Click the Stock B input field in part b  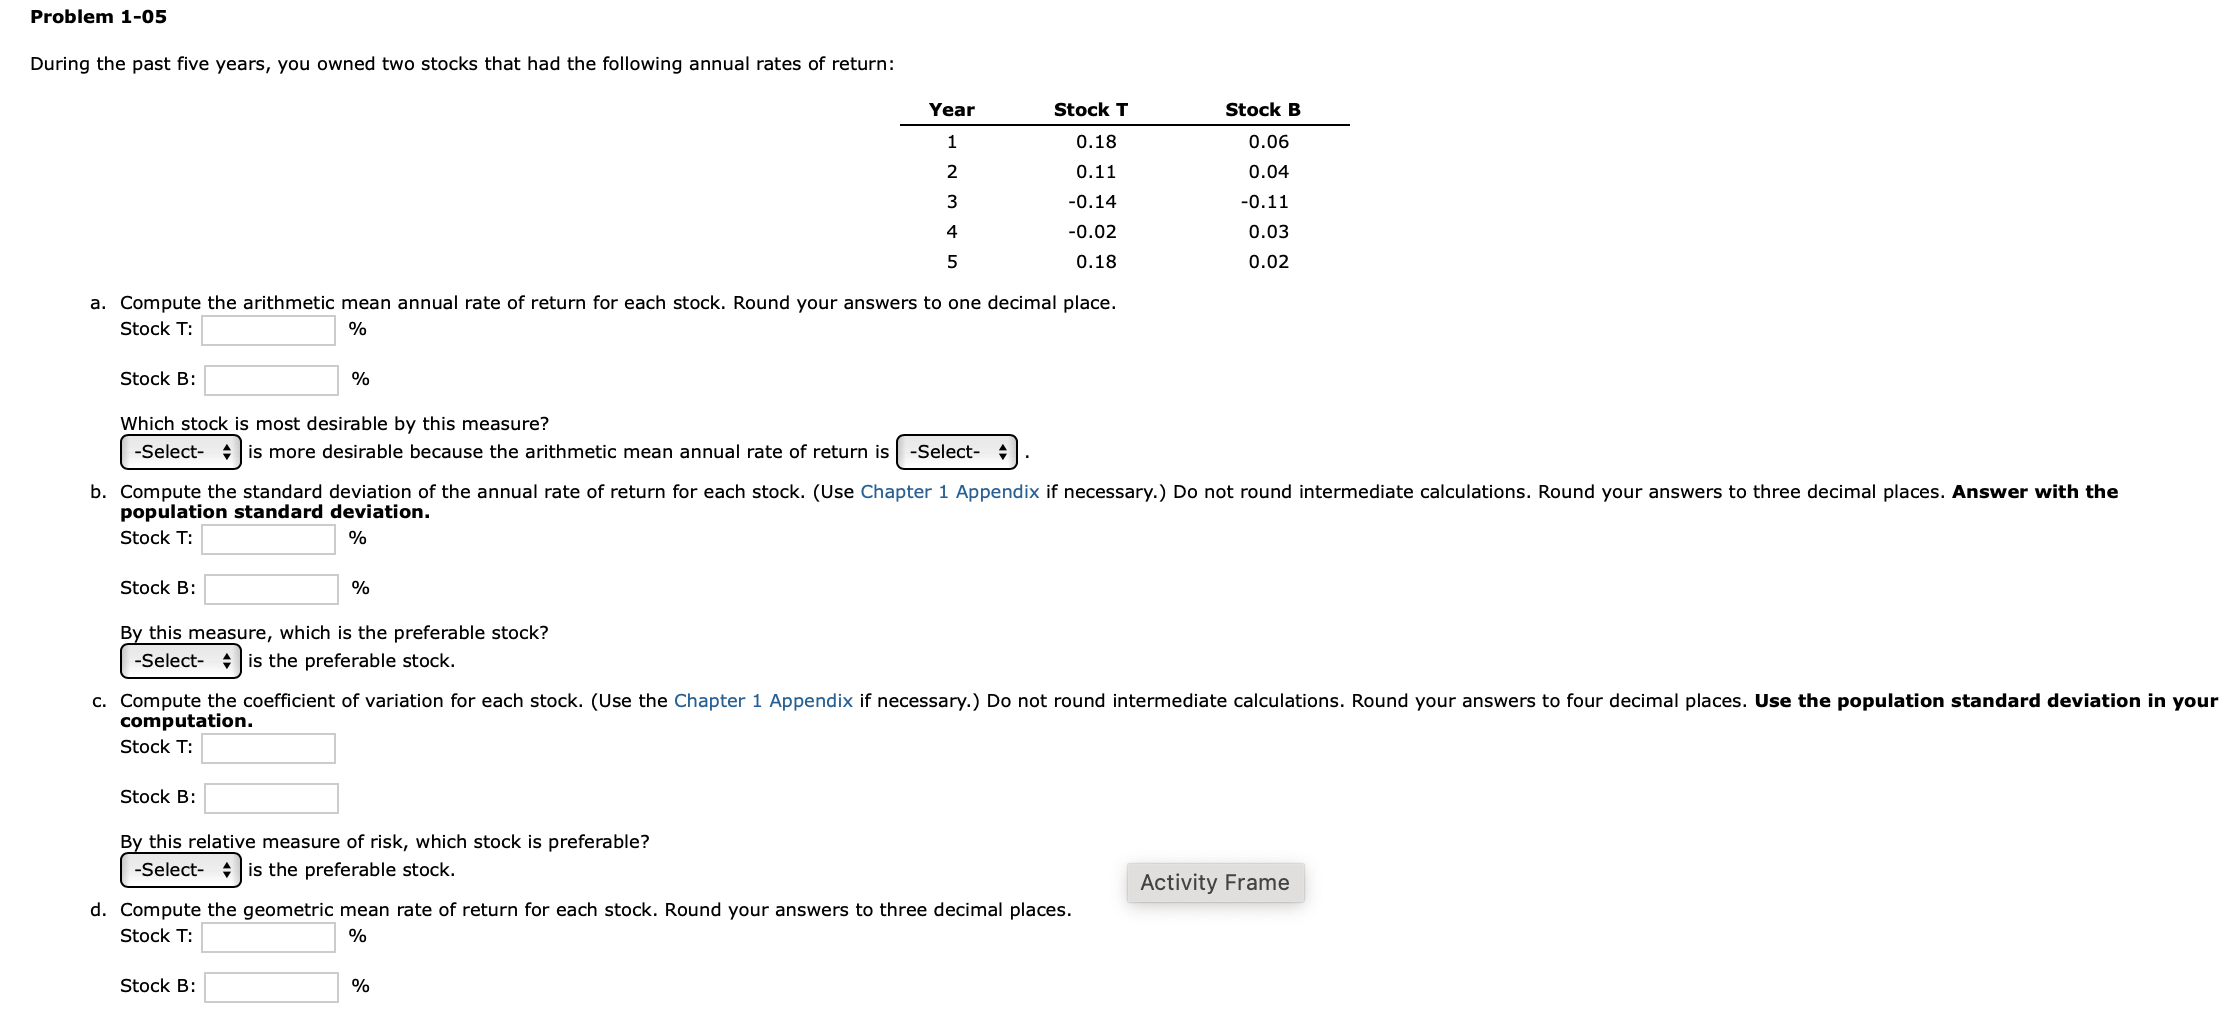click(x=270, y=588)
